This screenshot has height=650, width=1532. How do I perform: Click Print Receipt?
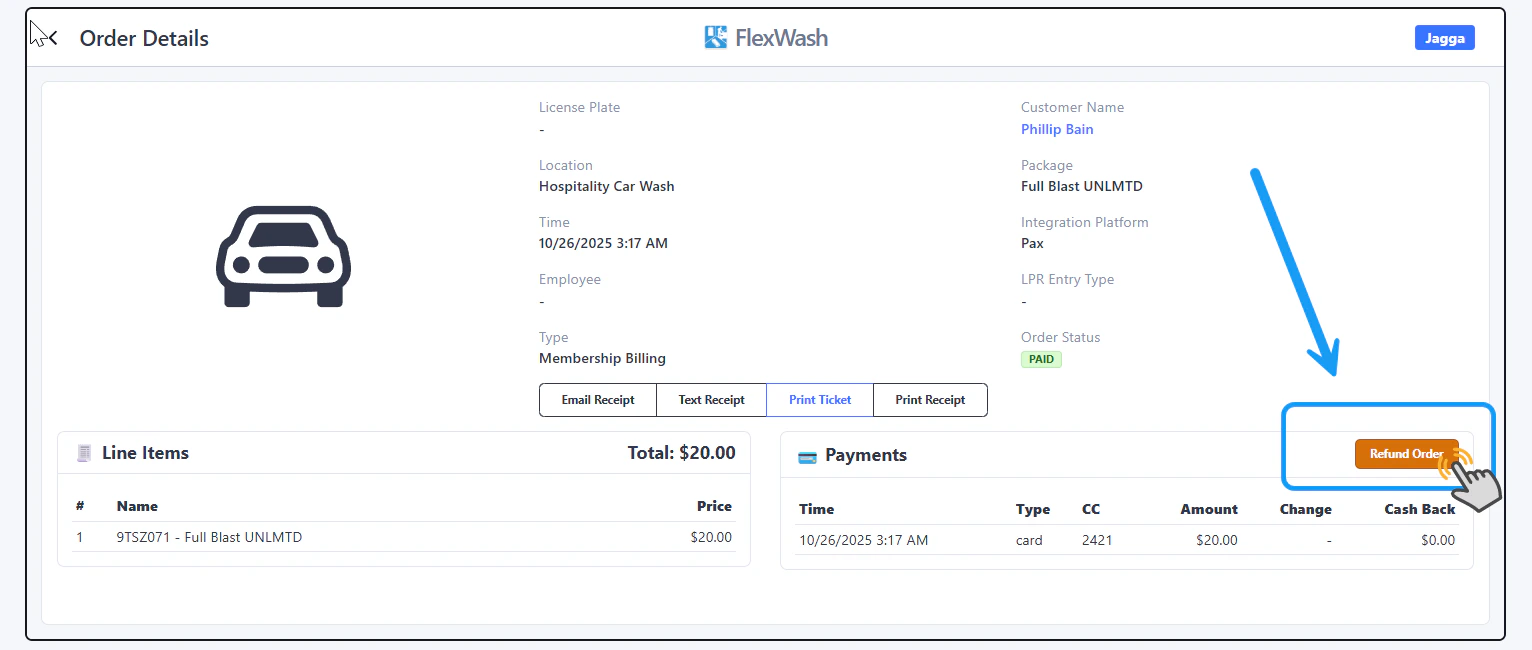point(930,400)
